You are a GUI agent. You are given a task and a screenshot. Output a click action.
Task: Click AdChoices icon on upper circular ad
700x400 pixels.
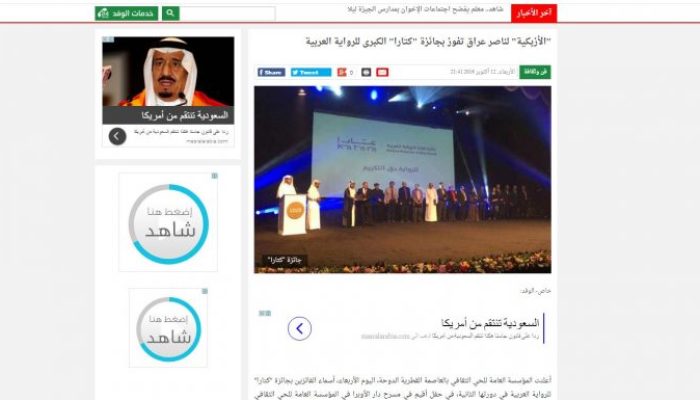[x=214, y=176]
